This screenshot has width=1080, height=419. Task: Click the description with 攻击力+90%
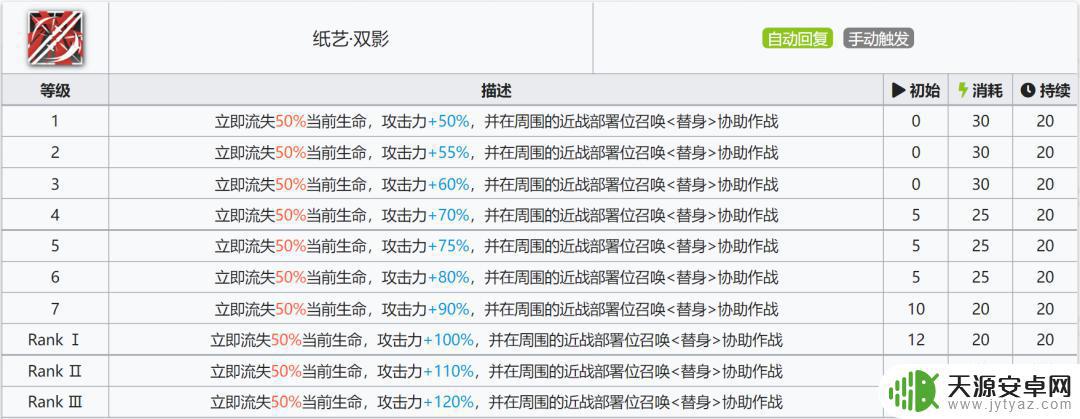pyautogui.click(x=496, y=309)
